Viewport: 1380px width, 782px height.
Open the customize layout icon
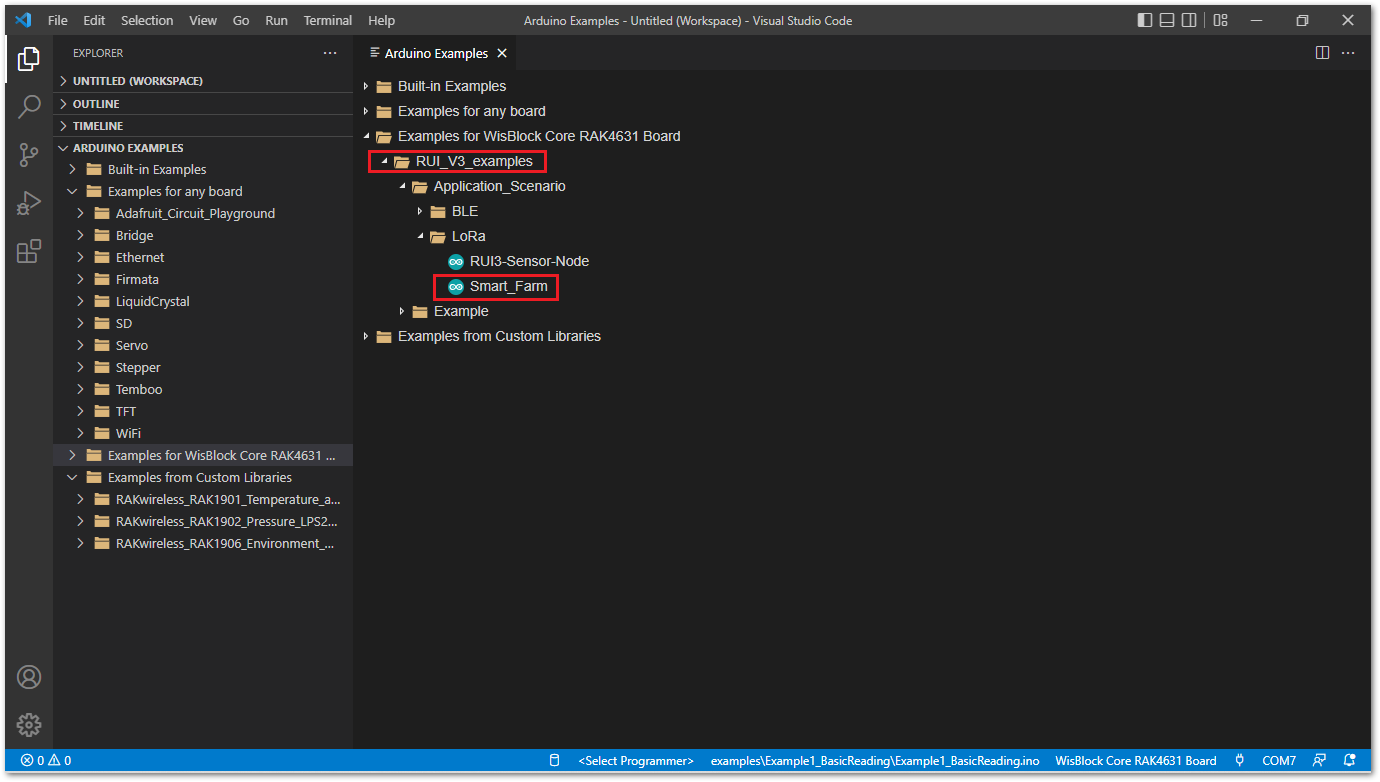pyautogui.click(x=1220, y=20)
